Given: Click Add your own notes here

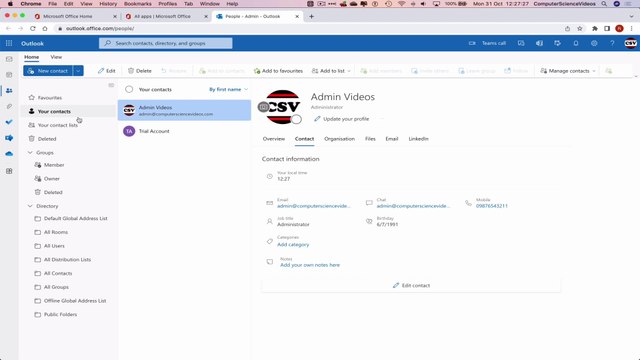Looking at the screenshot, I should (310, 265).
